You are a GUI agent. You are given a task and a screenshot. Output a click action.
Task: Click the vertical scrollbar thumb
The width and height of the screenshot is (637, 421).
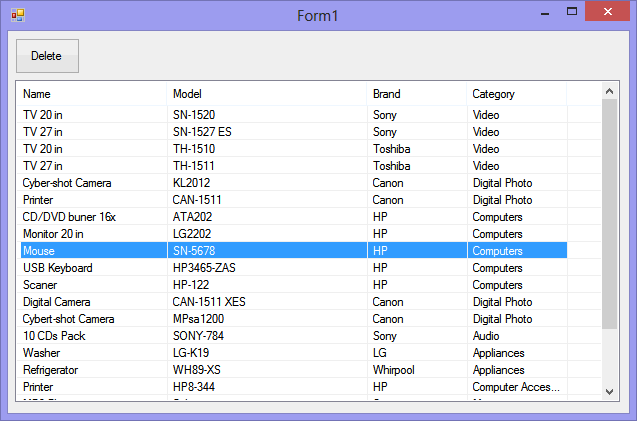coord(609,214)
